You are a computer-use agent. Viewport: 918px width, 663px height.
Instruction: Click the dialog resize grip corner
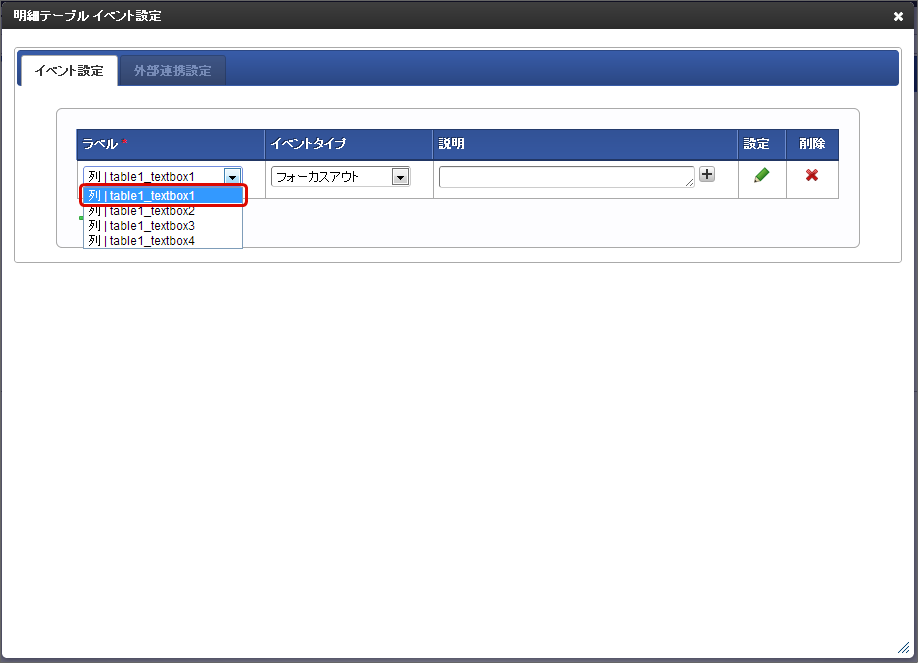coord(903,648)
